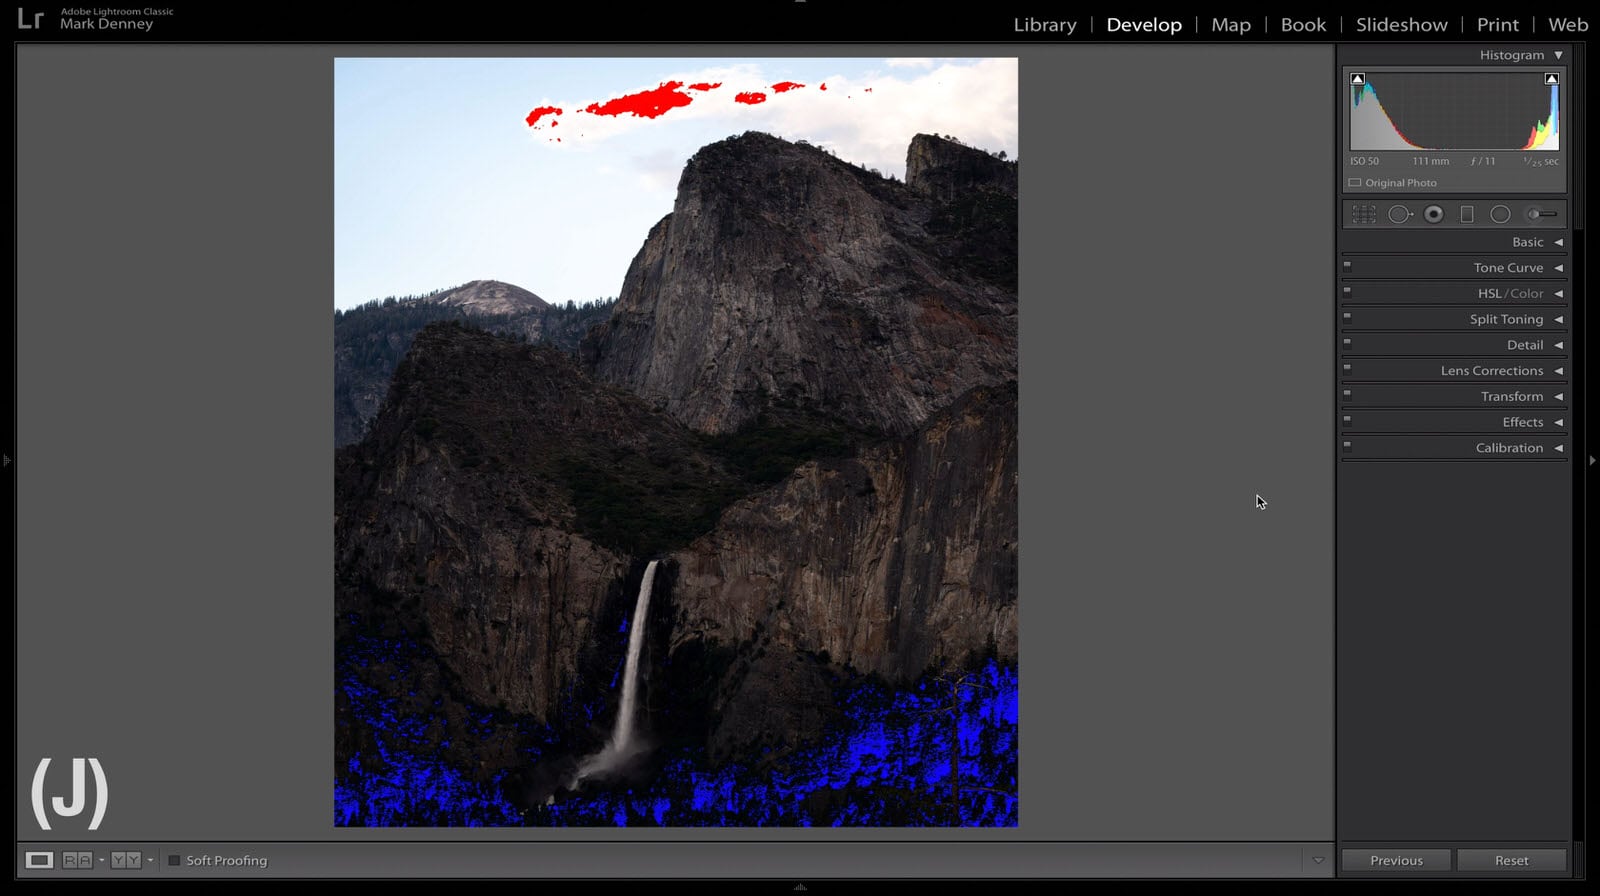Open the reference view options dropdown
This screenshot has height=896, width=1600.
click(x=101, y=860)
